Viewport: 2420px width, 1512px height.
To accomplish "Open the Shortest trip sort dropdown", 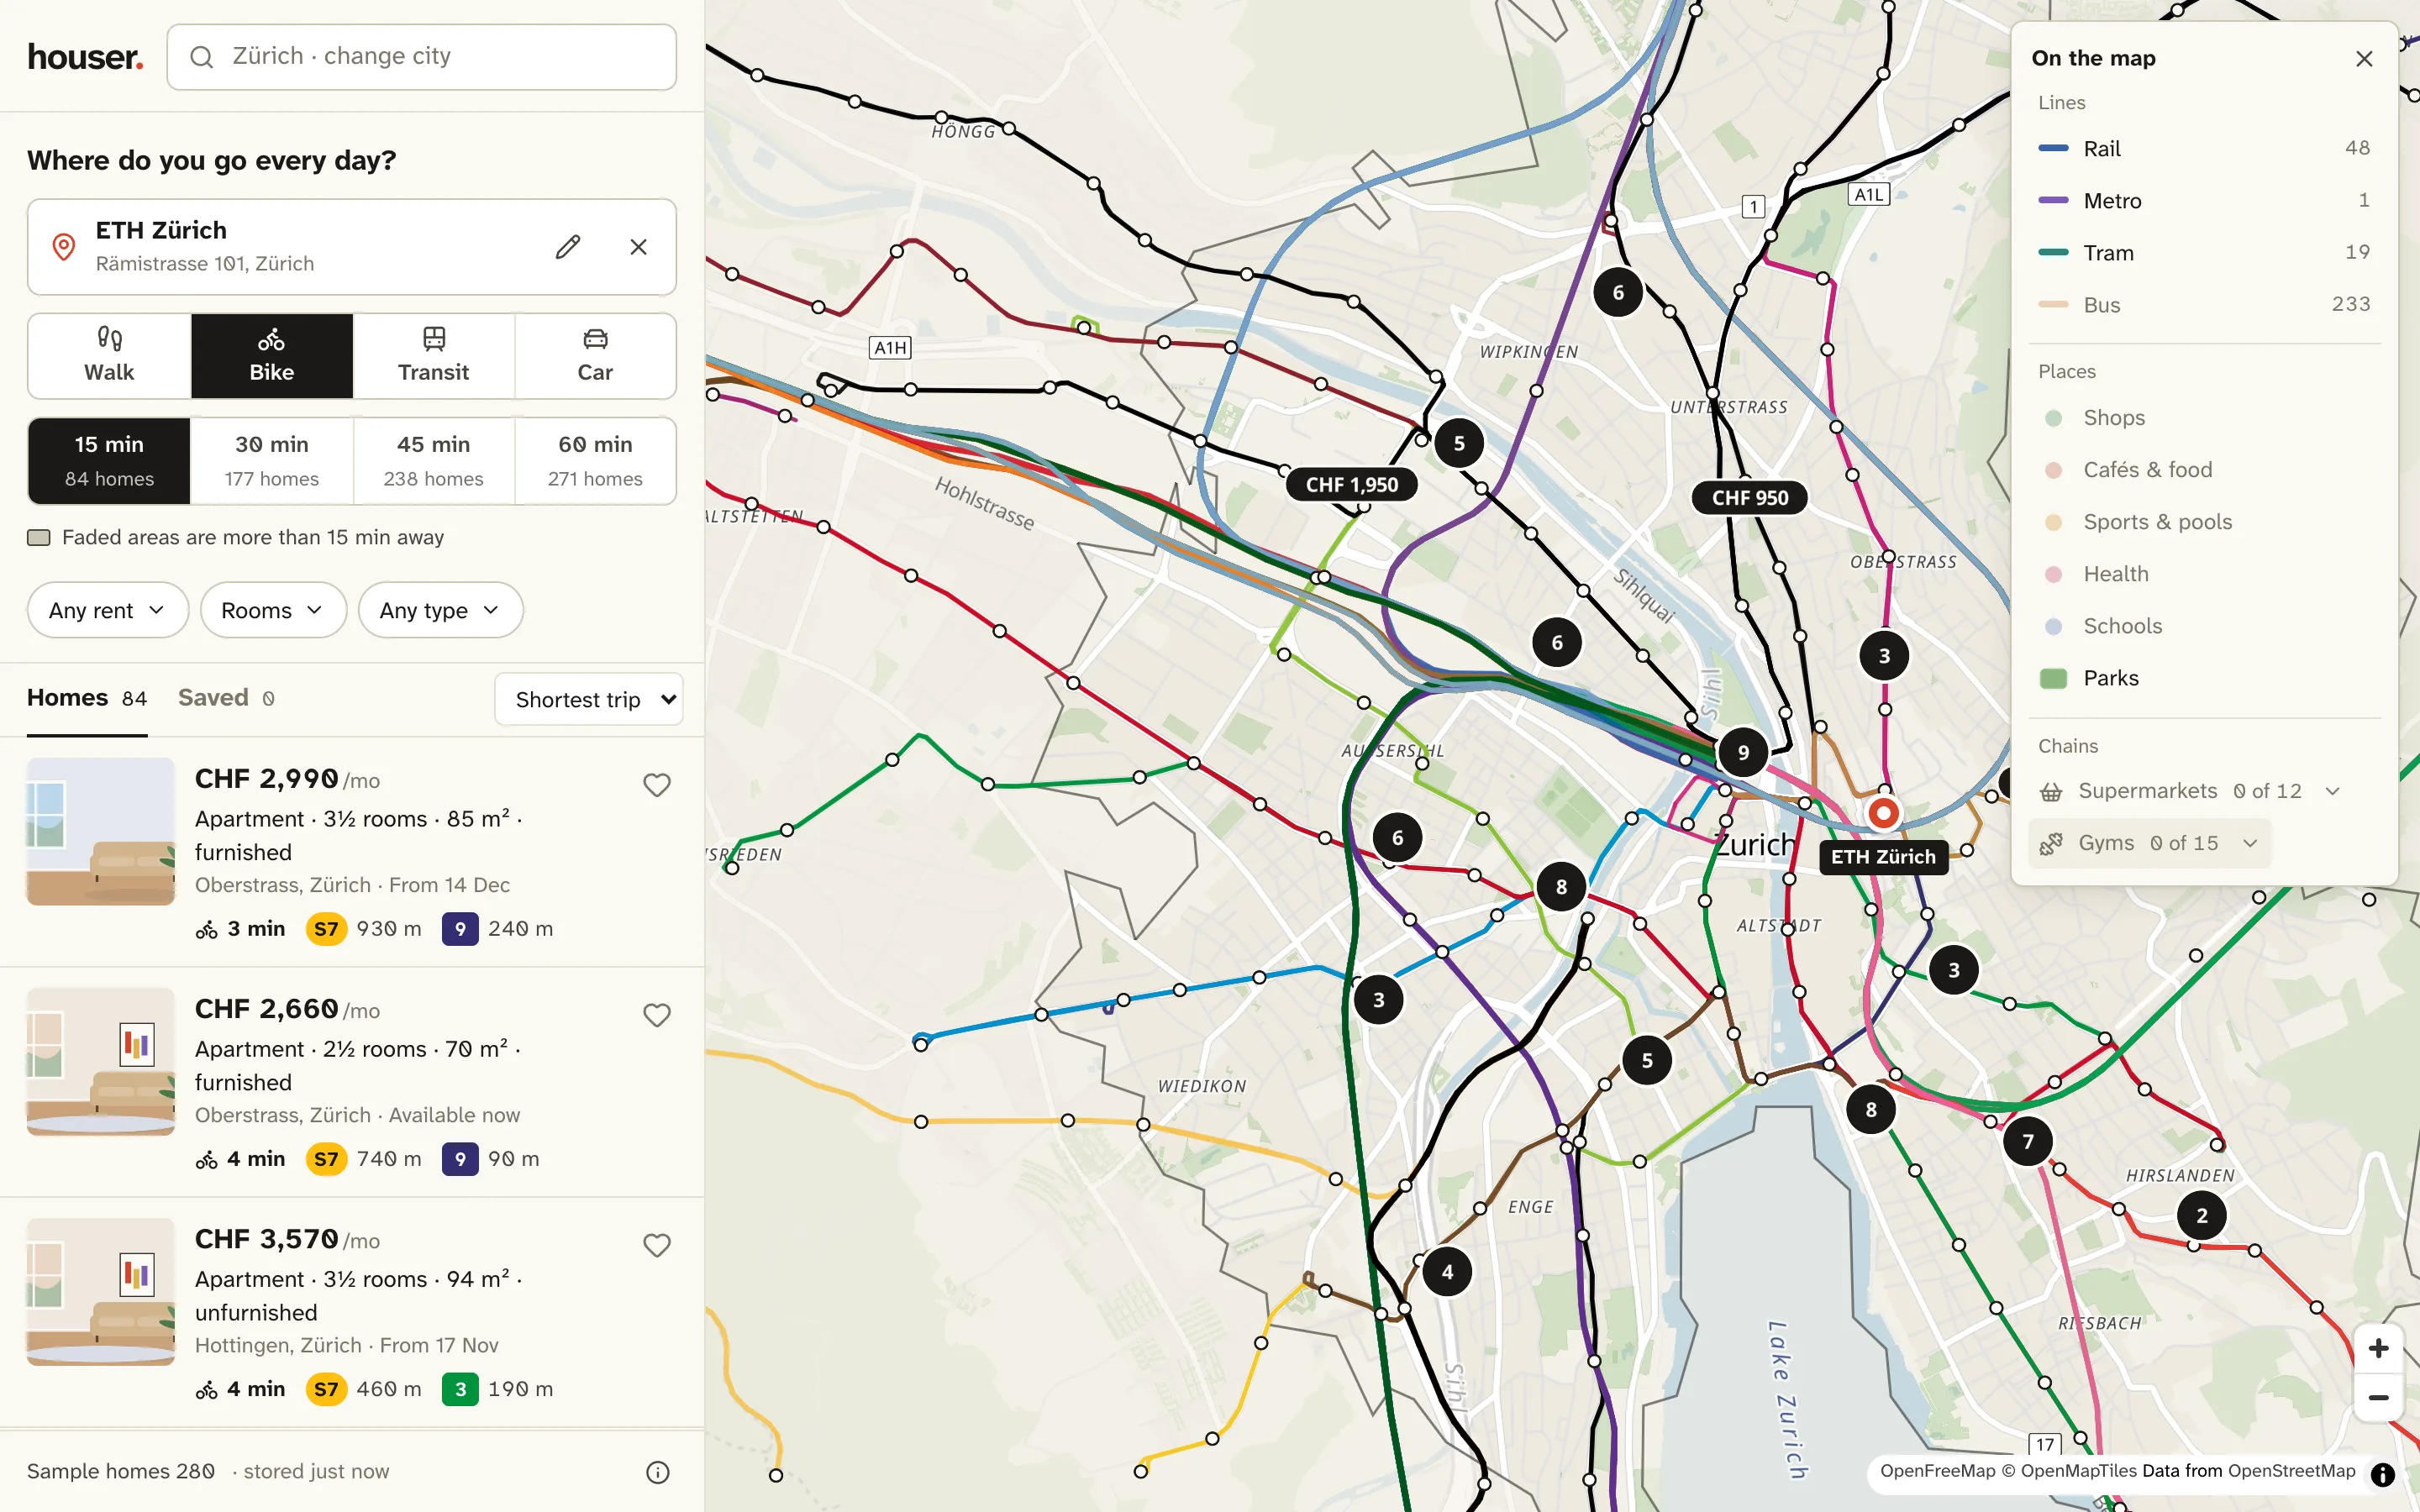I will 589,699.
